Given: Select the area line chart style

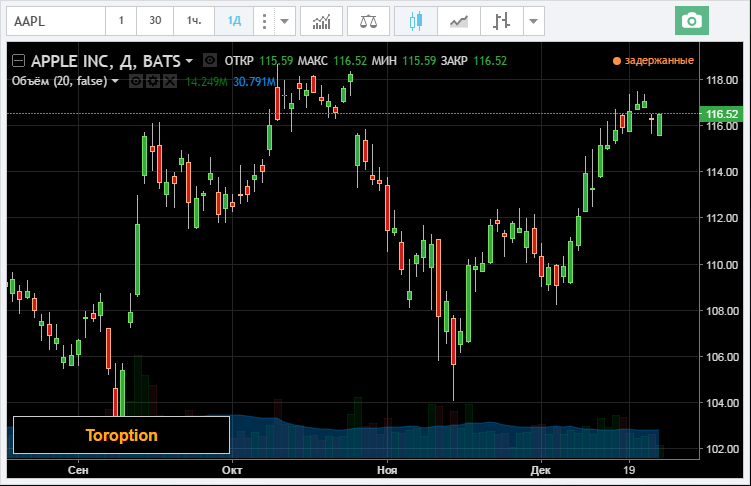Looking at the screenshot, I should [x=459, y=21].
